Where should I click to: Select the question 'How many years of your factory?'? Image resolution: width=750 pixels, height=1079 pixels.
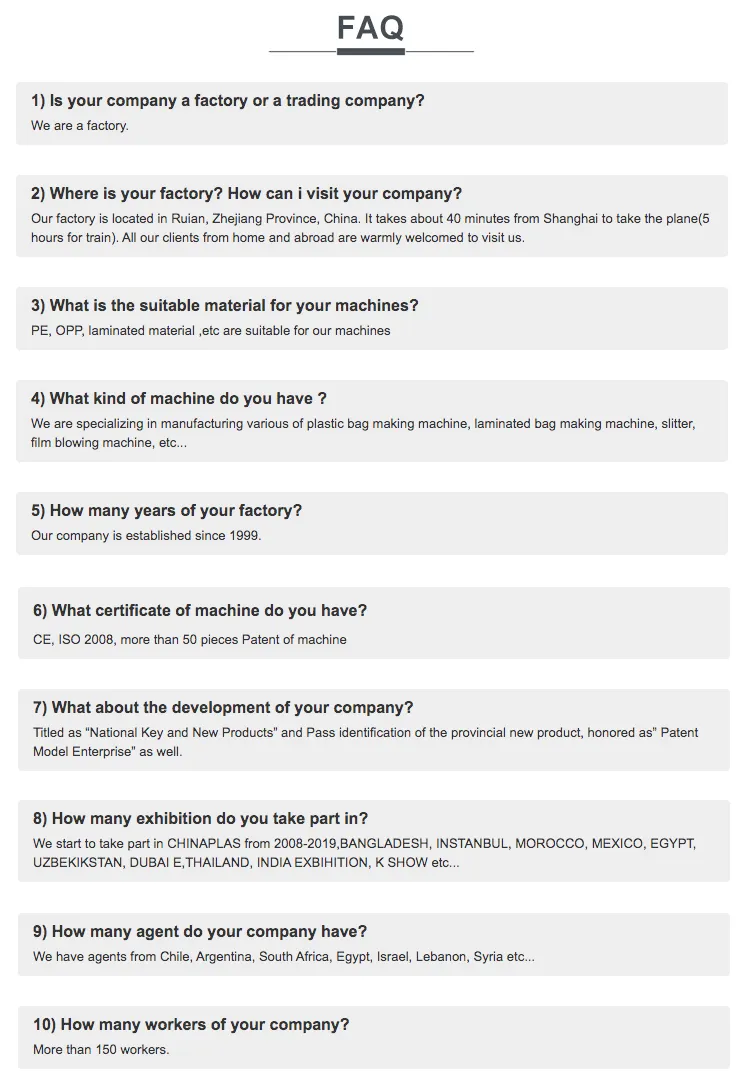(x=167, y=511)
